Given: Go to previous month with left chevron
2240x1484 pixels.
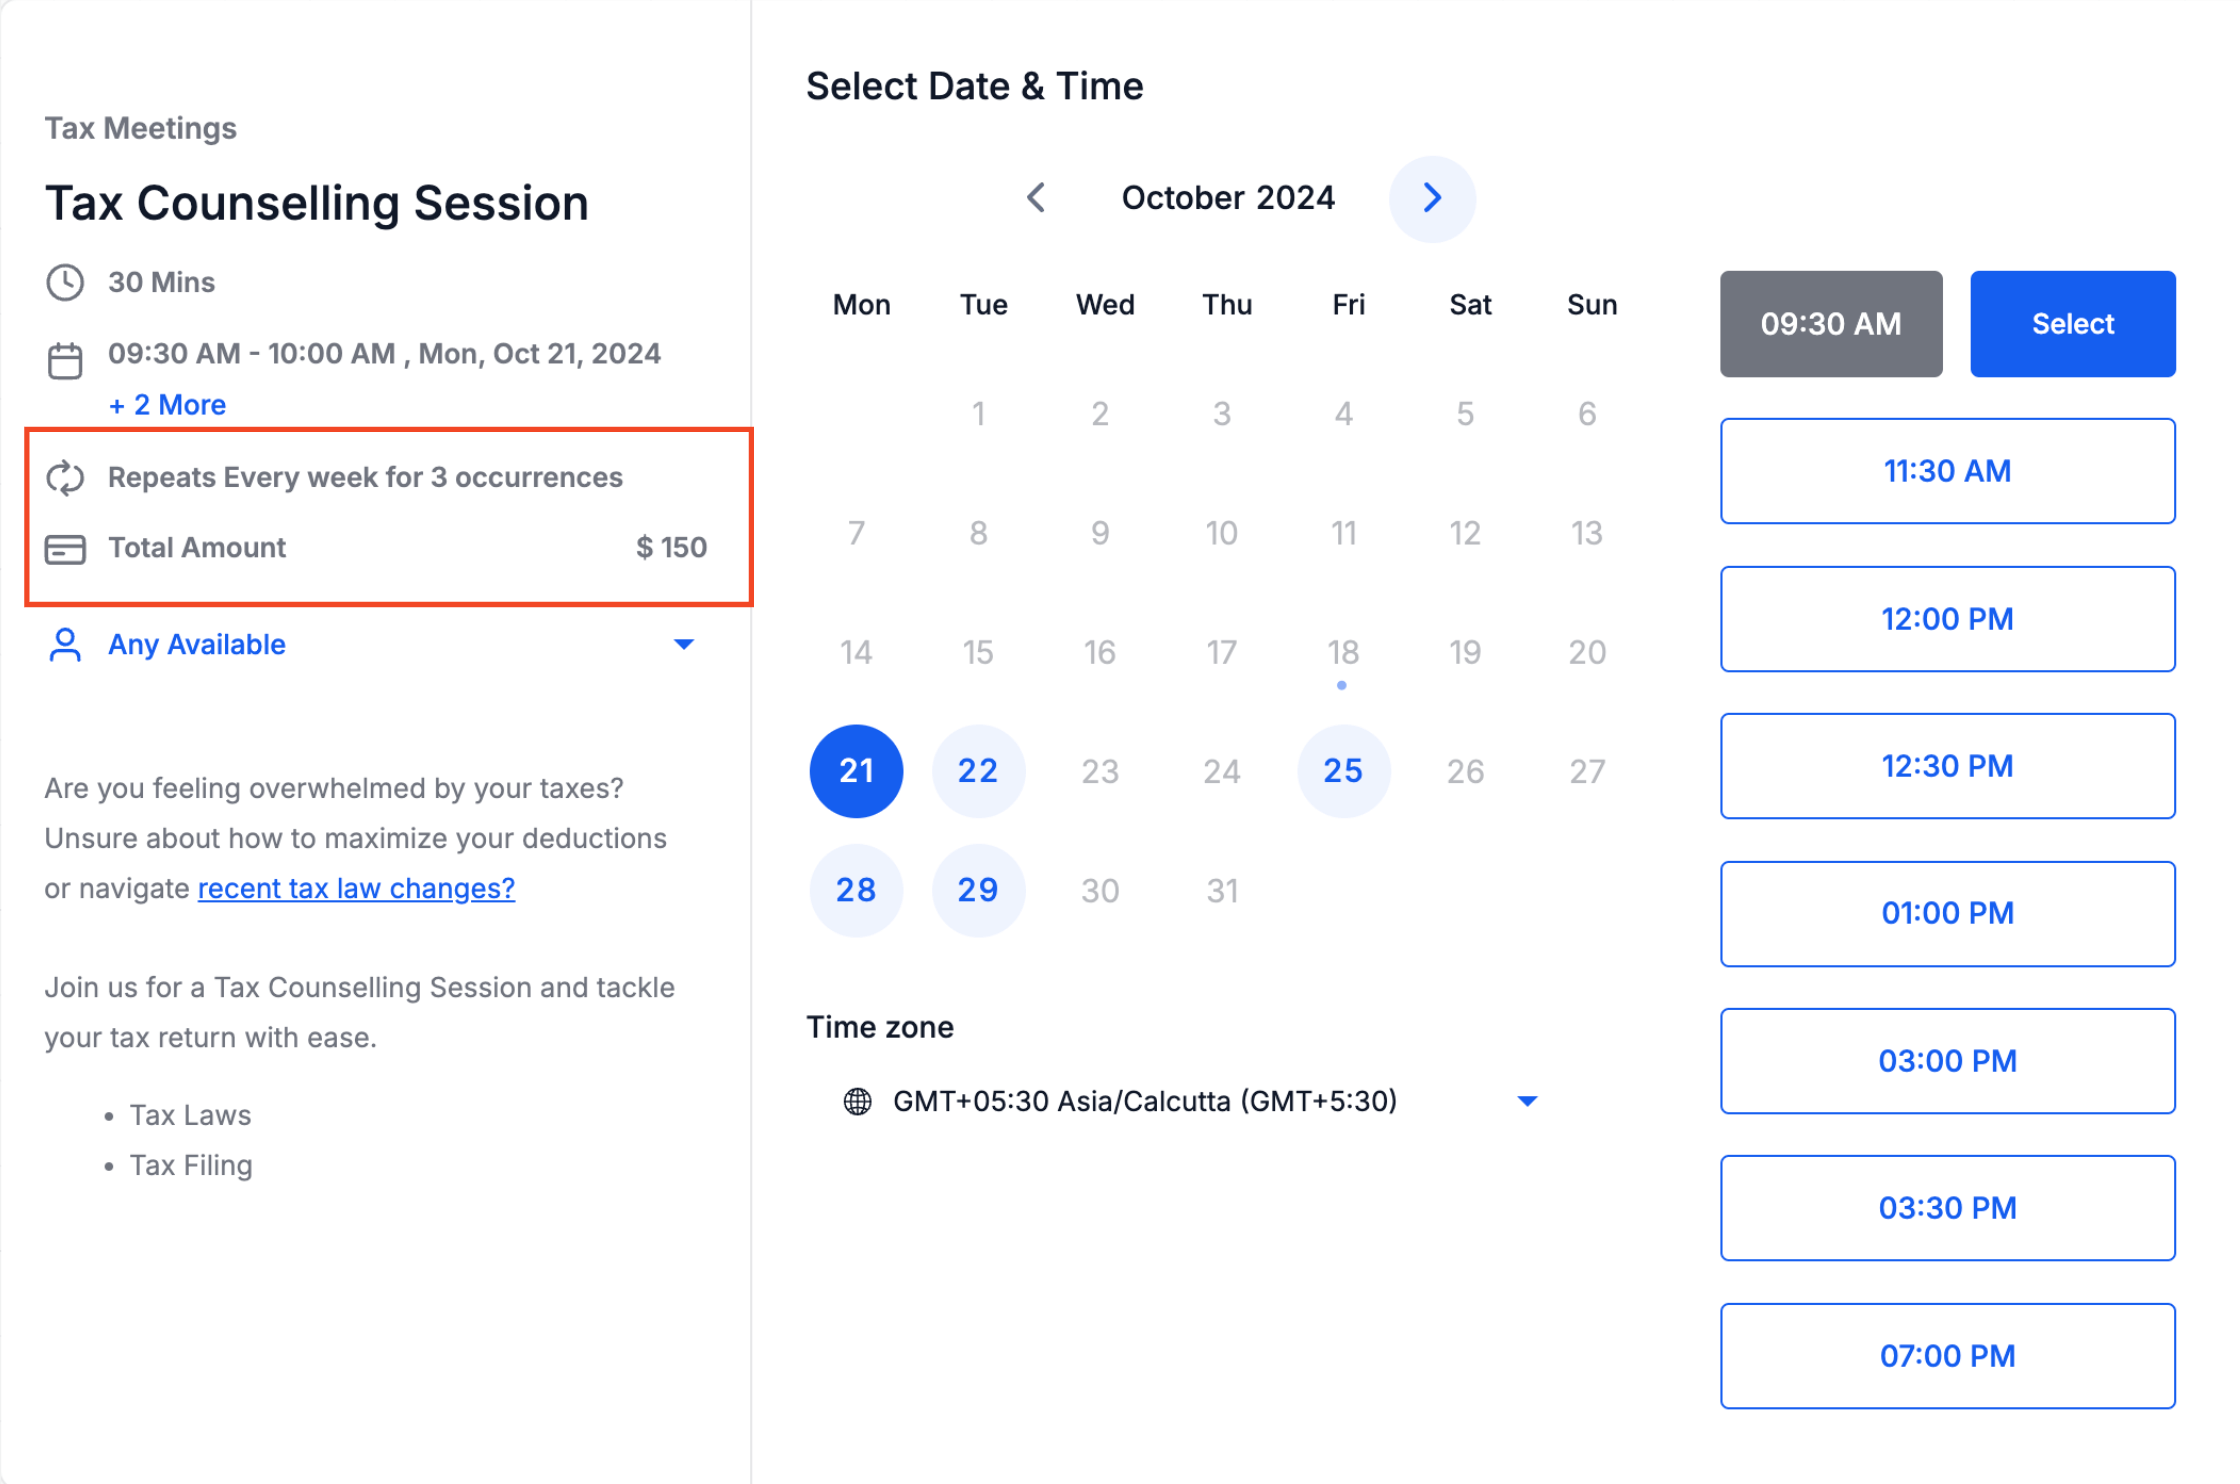Looking at the screenshot, I should [x=1036, y=198].
